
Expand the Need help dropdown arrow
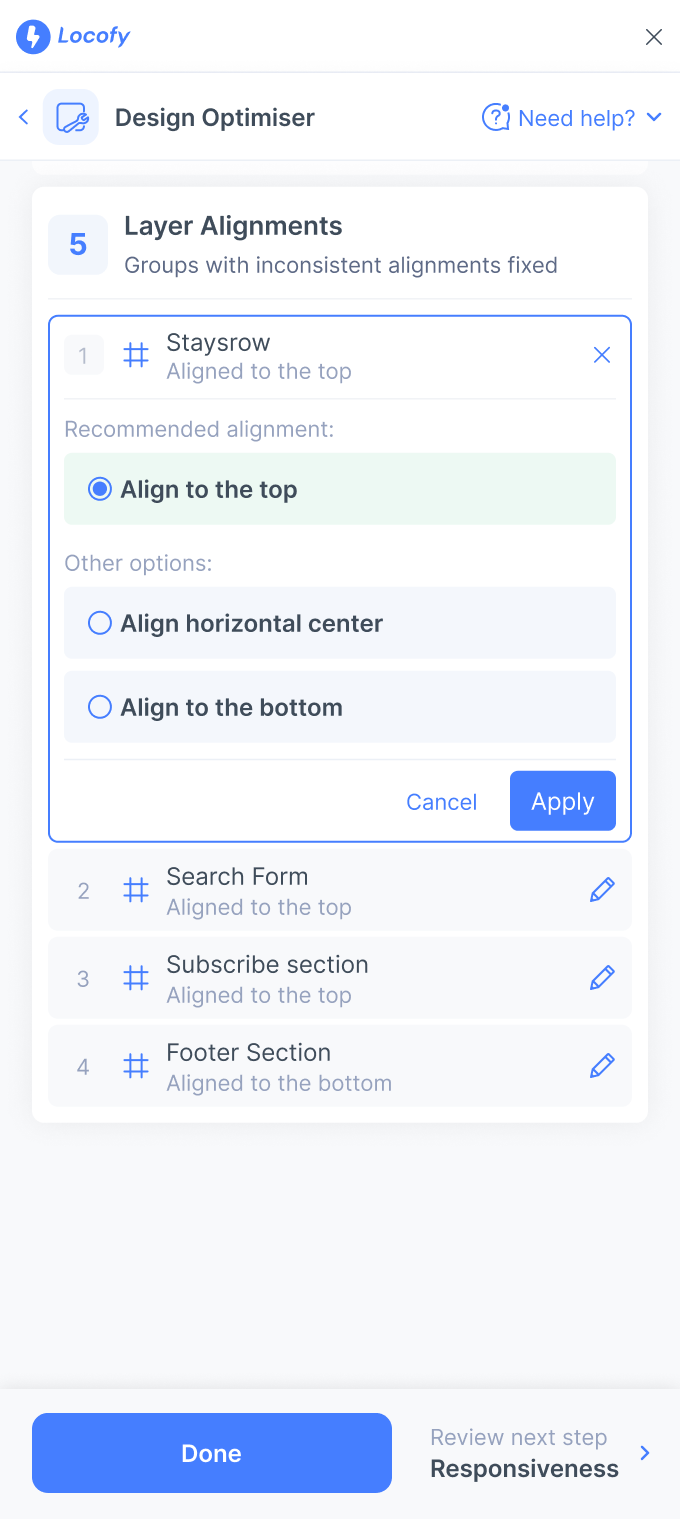(654, 117)
